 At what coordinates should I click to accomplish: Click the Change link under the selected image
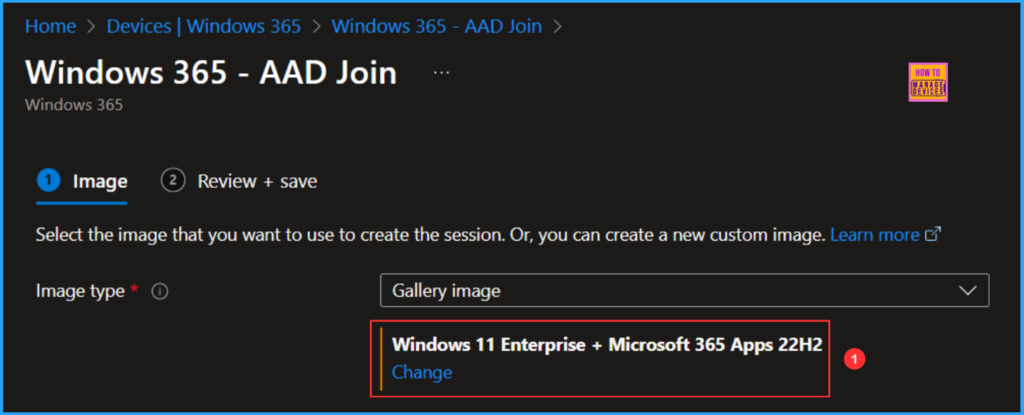click(422, 372)
